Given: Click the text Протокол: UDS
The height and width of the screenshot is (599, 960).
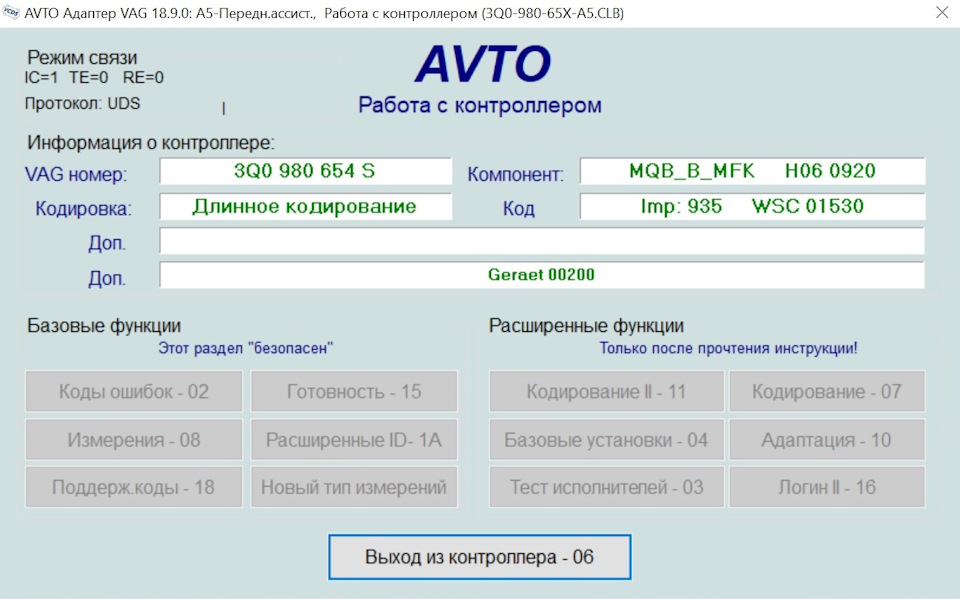Looking at the screenshot, I should 82,104.
